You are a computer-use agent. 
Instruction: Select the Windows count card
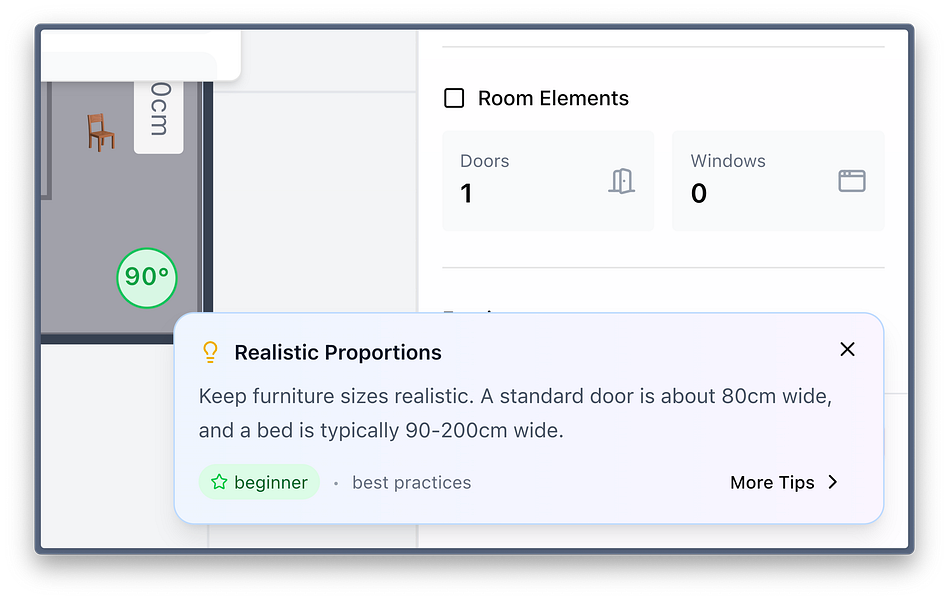778,180
